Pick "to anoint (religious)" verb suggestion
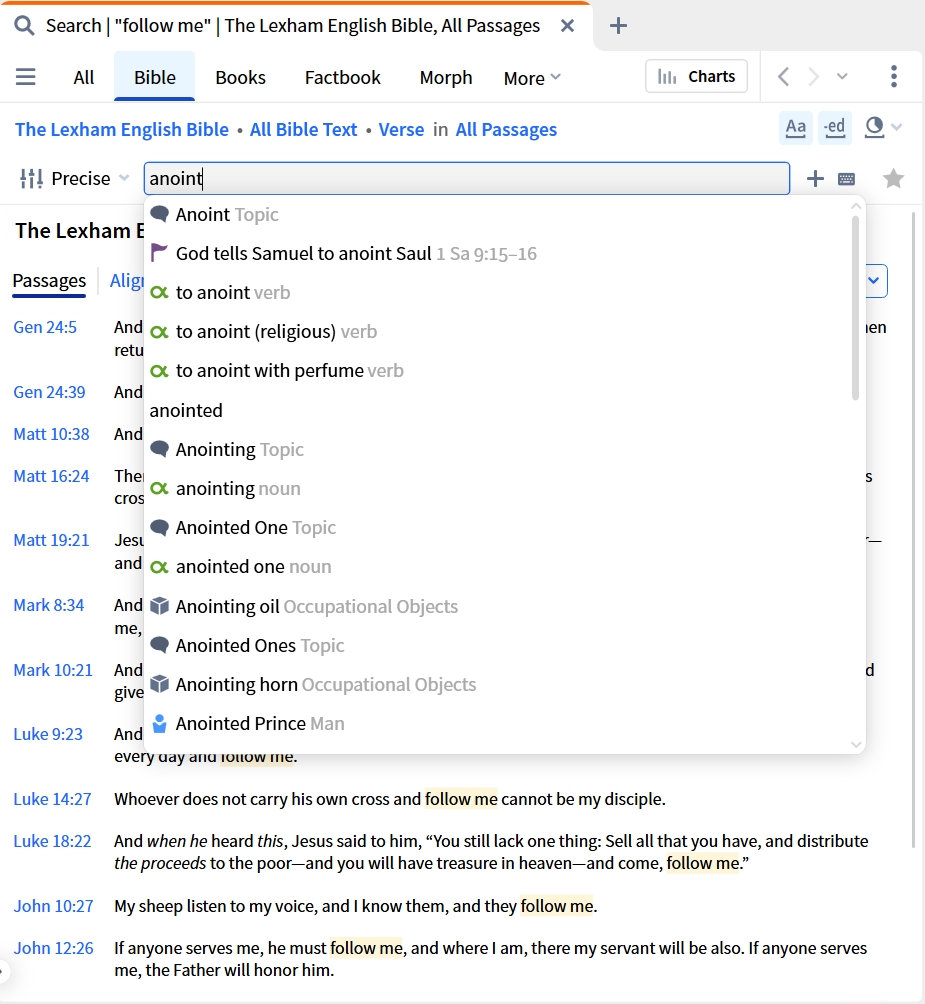The image size is (925, 1004). pyautogui.click(x=499, y=332)
